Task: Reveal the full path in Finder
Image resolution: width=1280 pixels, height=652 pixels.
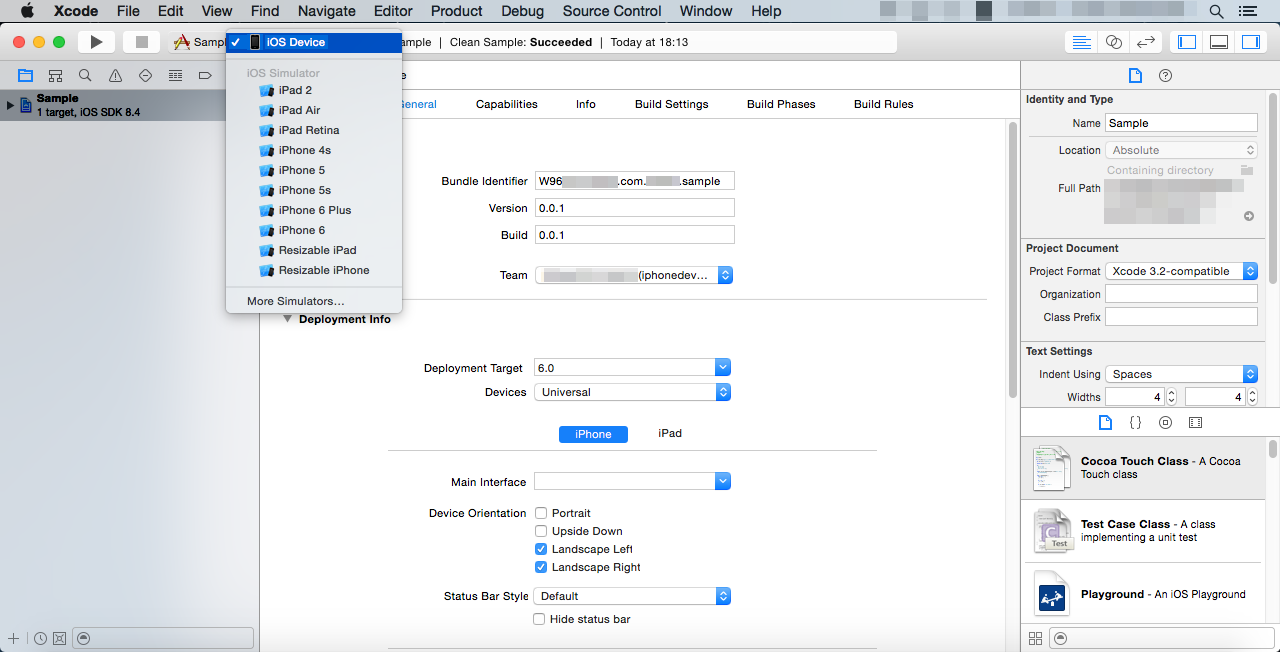Action: coord(1248,216)
